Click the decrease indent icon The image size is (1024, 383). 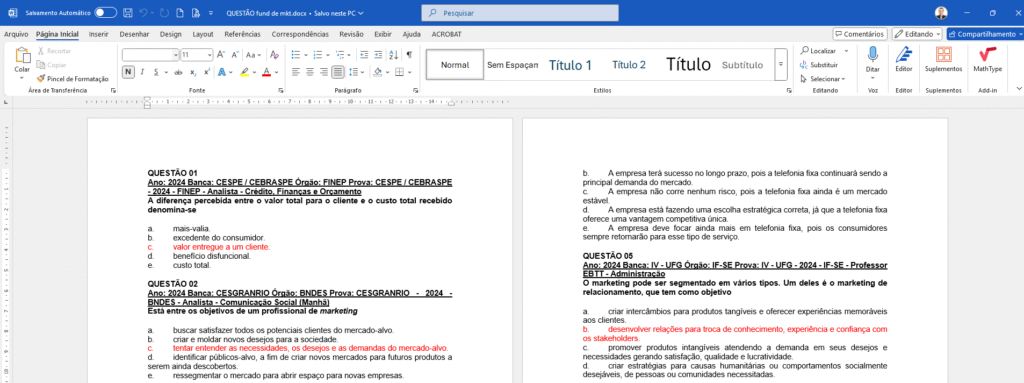coord(364,55)
